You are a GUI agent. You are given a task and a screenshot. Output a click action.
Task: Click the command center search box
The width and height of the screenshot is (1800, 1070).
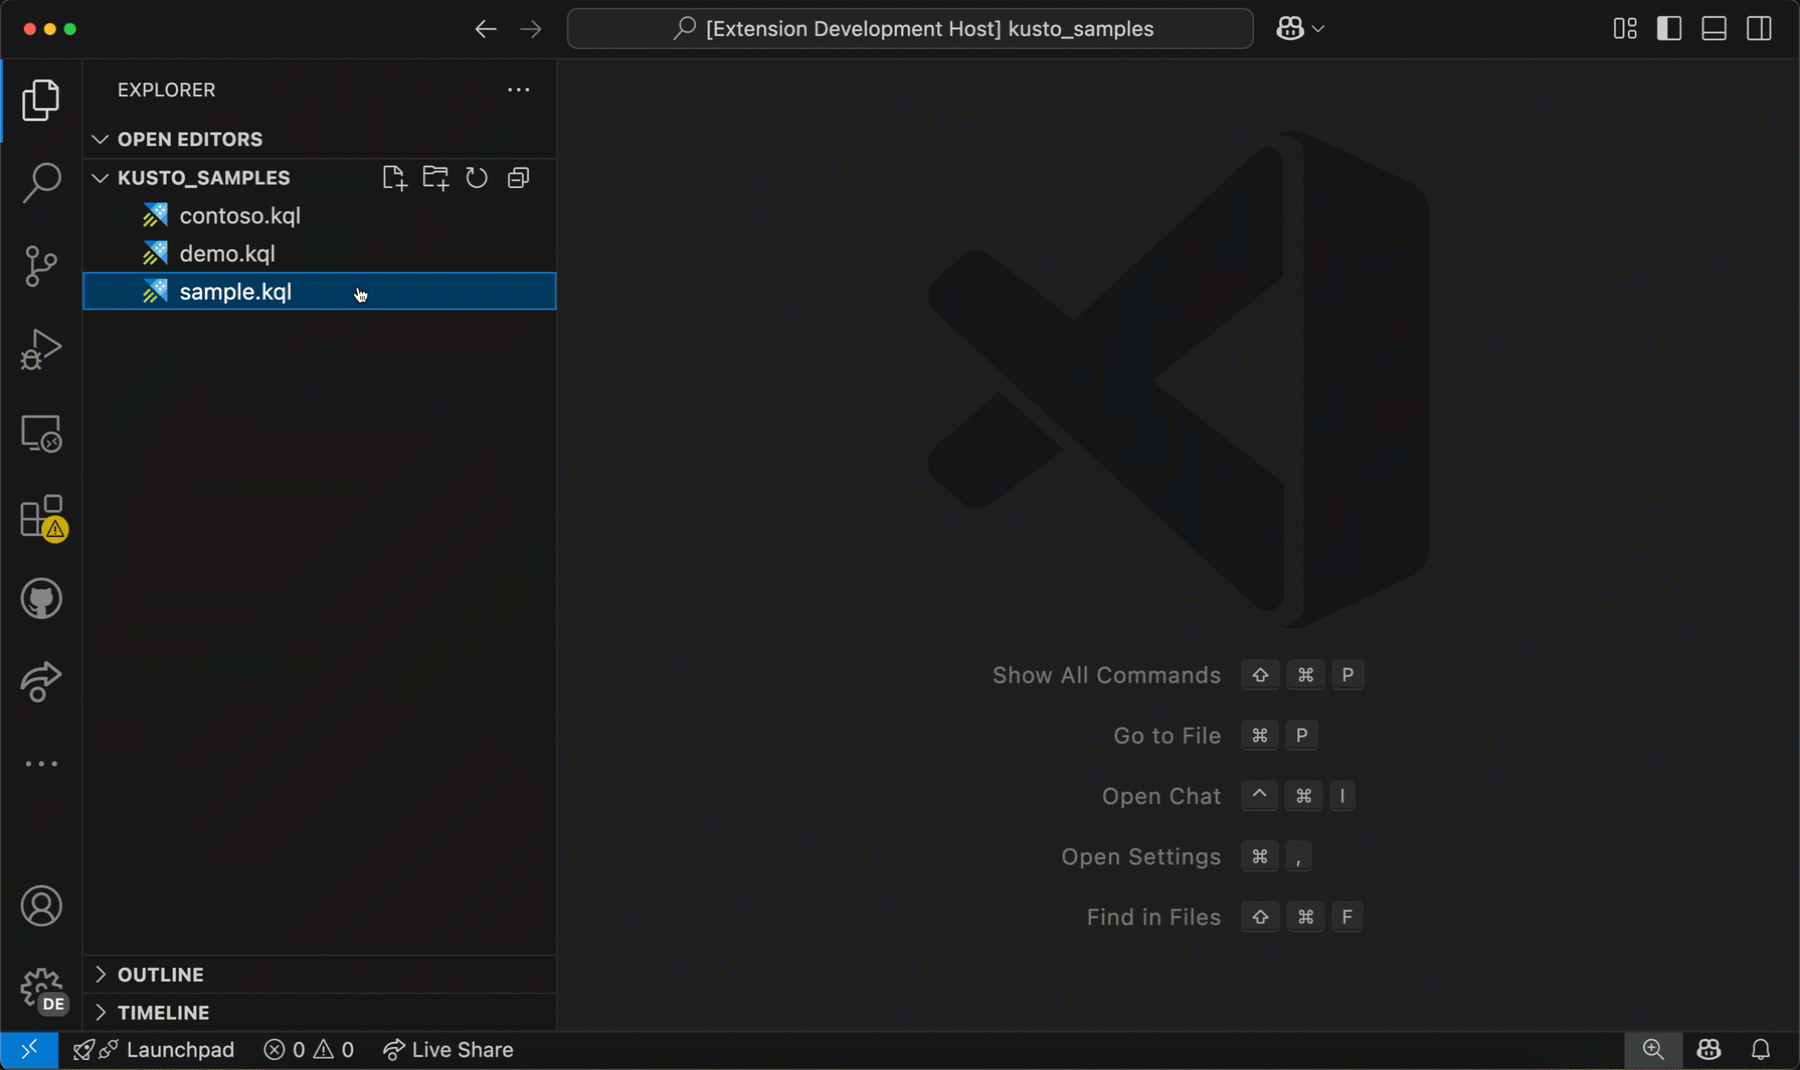pyautogui.click(x=910, y=29)
